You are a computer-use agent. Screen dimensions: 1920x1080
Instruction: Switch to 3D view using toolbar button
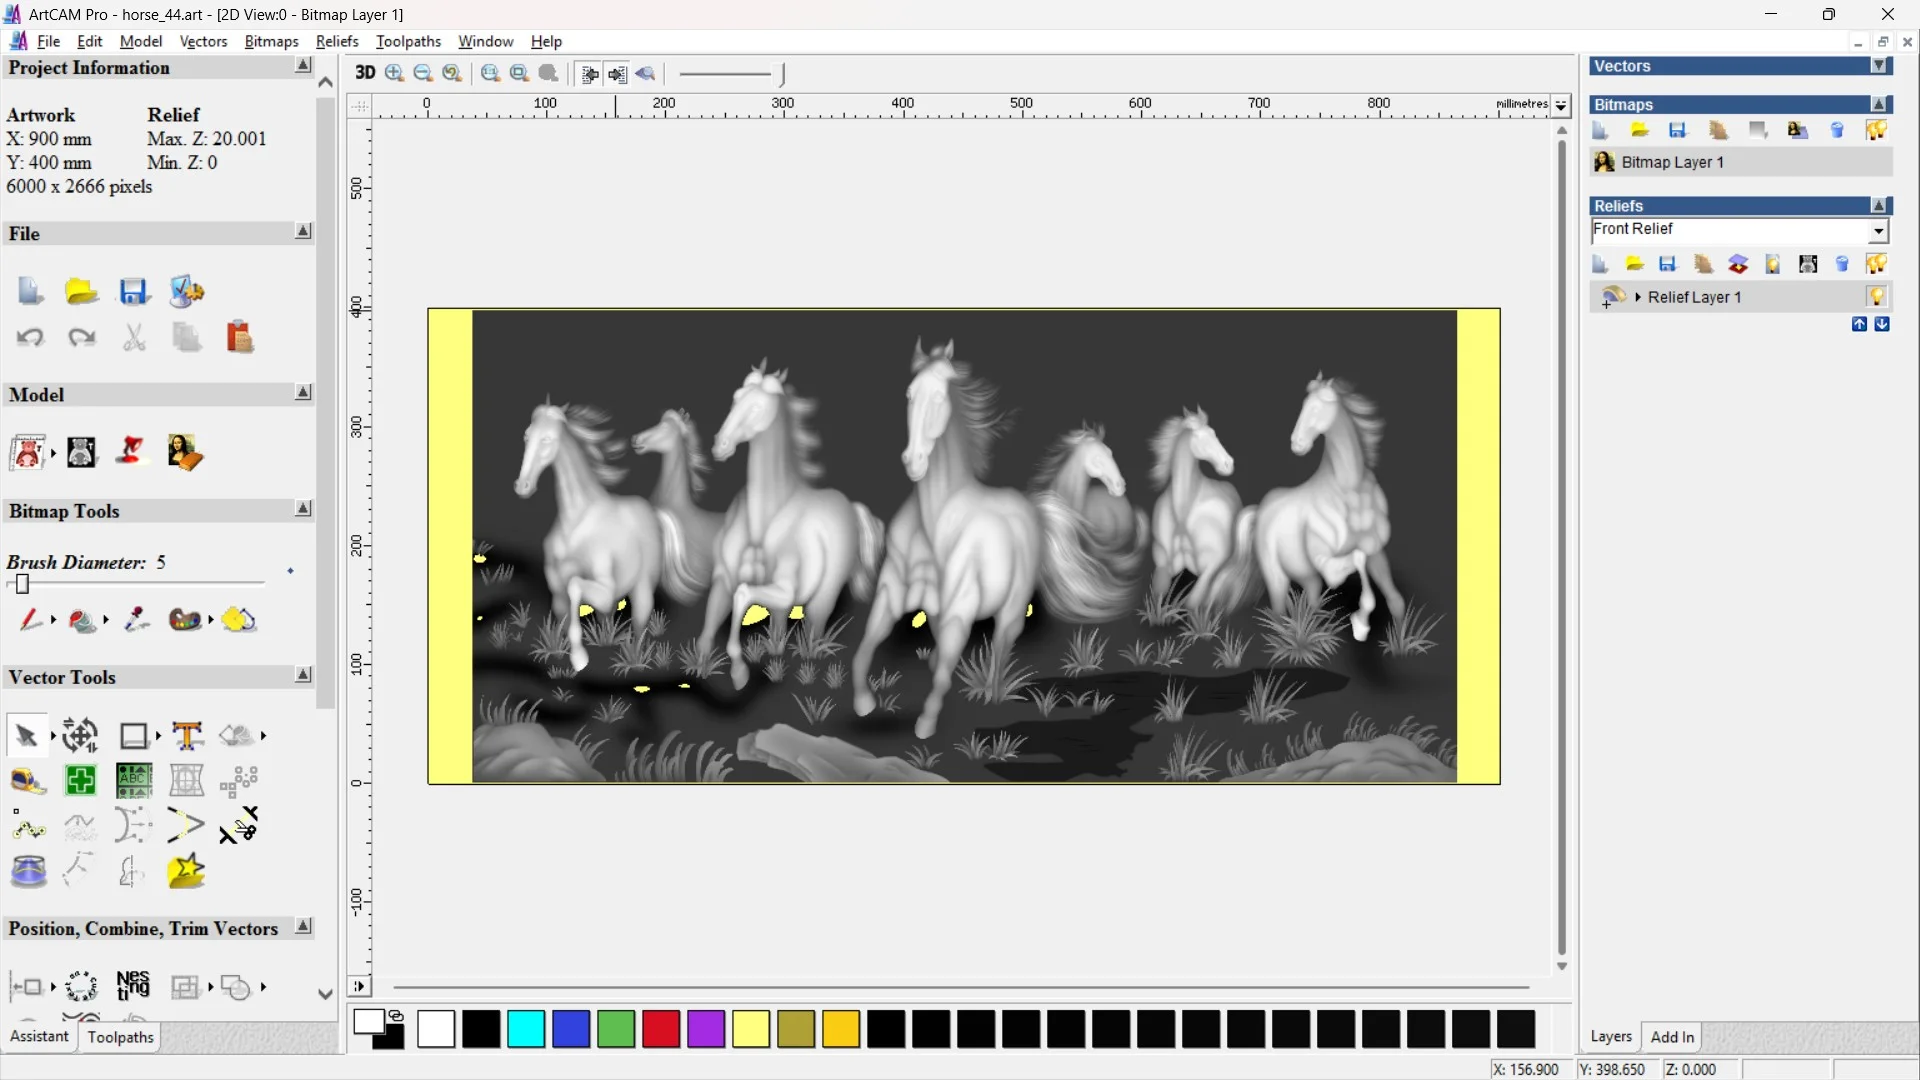365,74
